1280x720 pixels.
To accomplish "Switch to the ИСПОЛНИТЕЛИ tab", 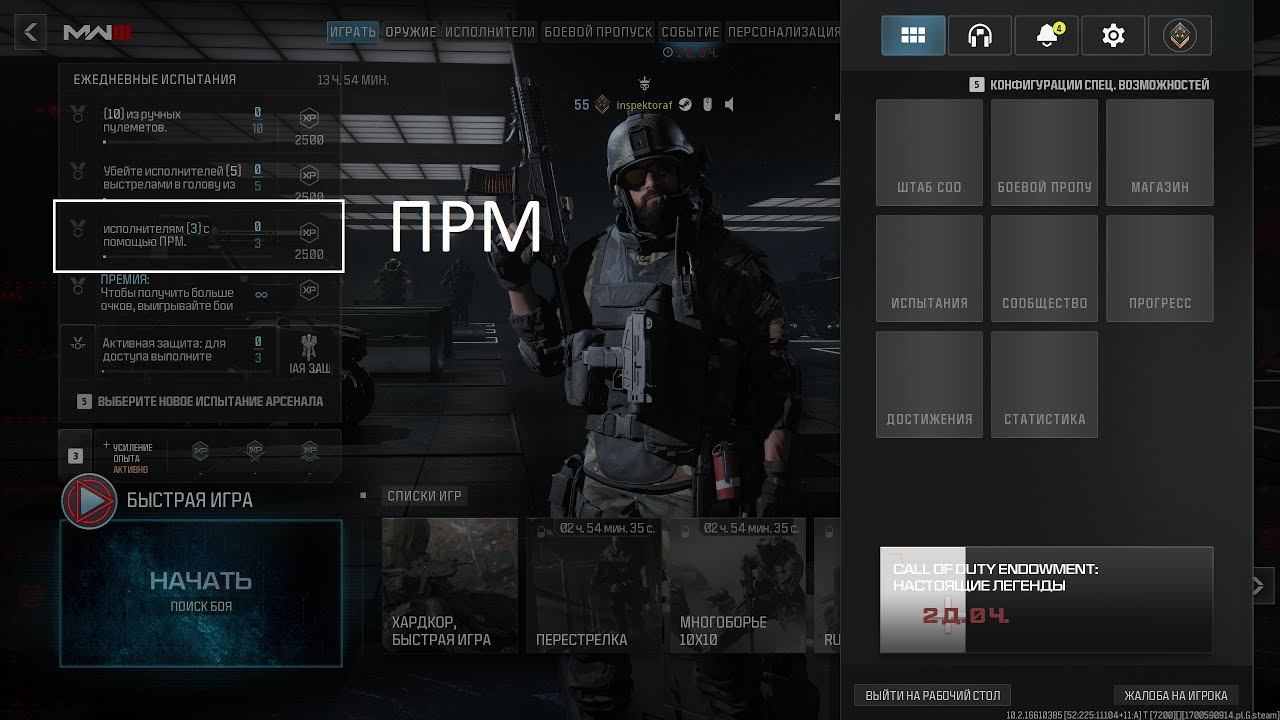I will (x=490, y=32).
